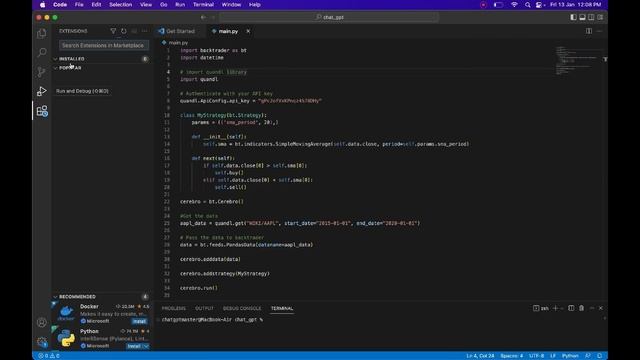640x360 pixels.
Task: Click the Ln 4, Col 24 cursor position
Action: [480, 356]
